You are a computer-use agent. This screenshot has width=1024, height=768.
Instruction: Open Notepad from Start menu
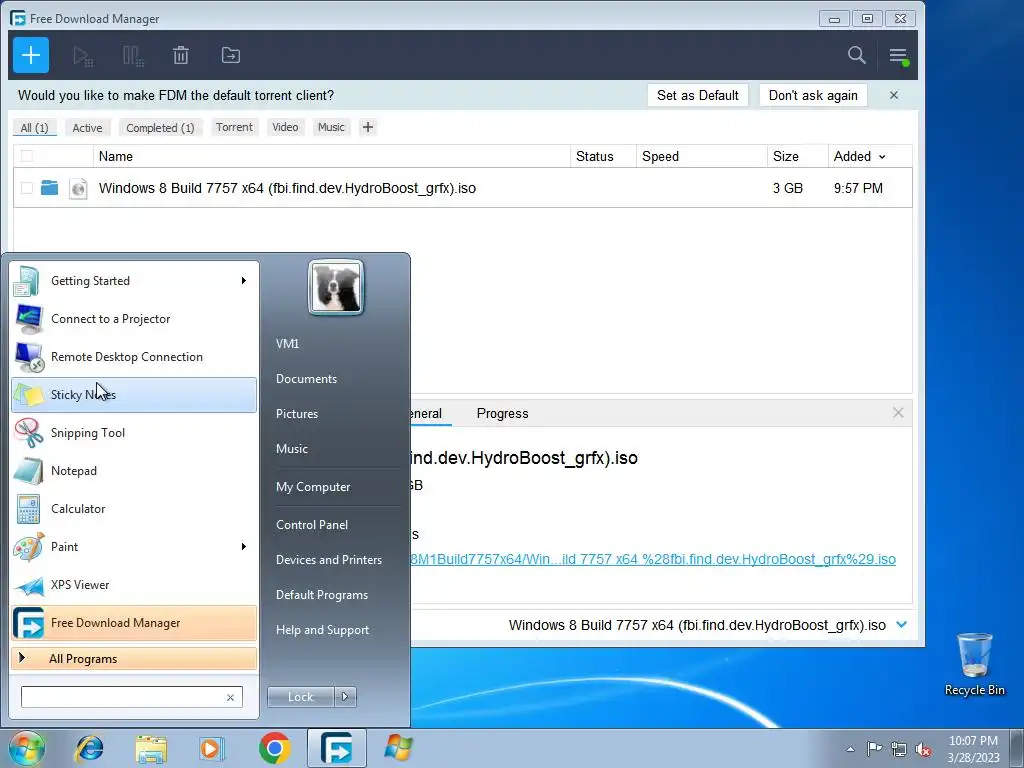tap(134, 471)
